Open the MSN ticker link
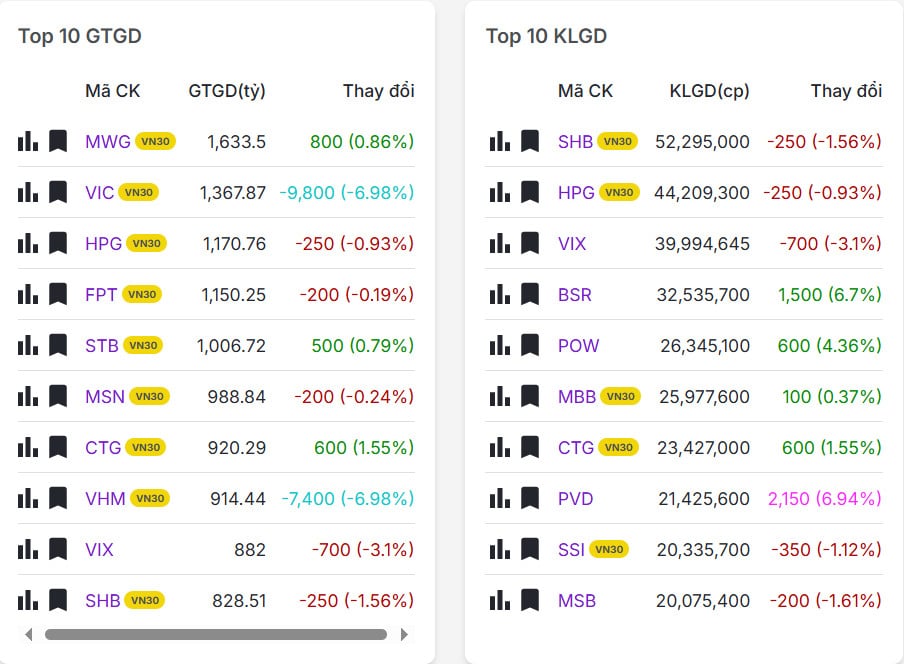 click(105, 396)
